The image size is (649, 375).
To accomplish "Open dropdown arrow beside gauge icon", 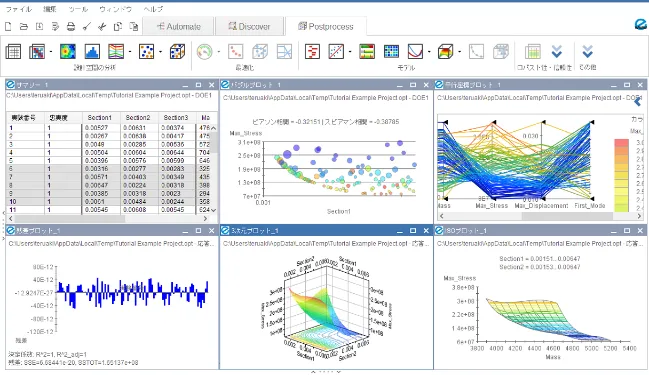I will tap(219, 52).
